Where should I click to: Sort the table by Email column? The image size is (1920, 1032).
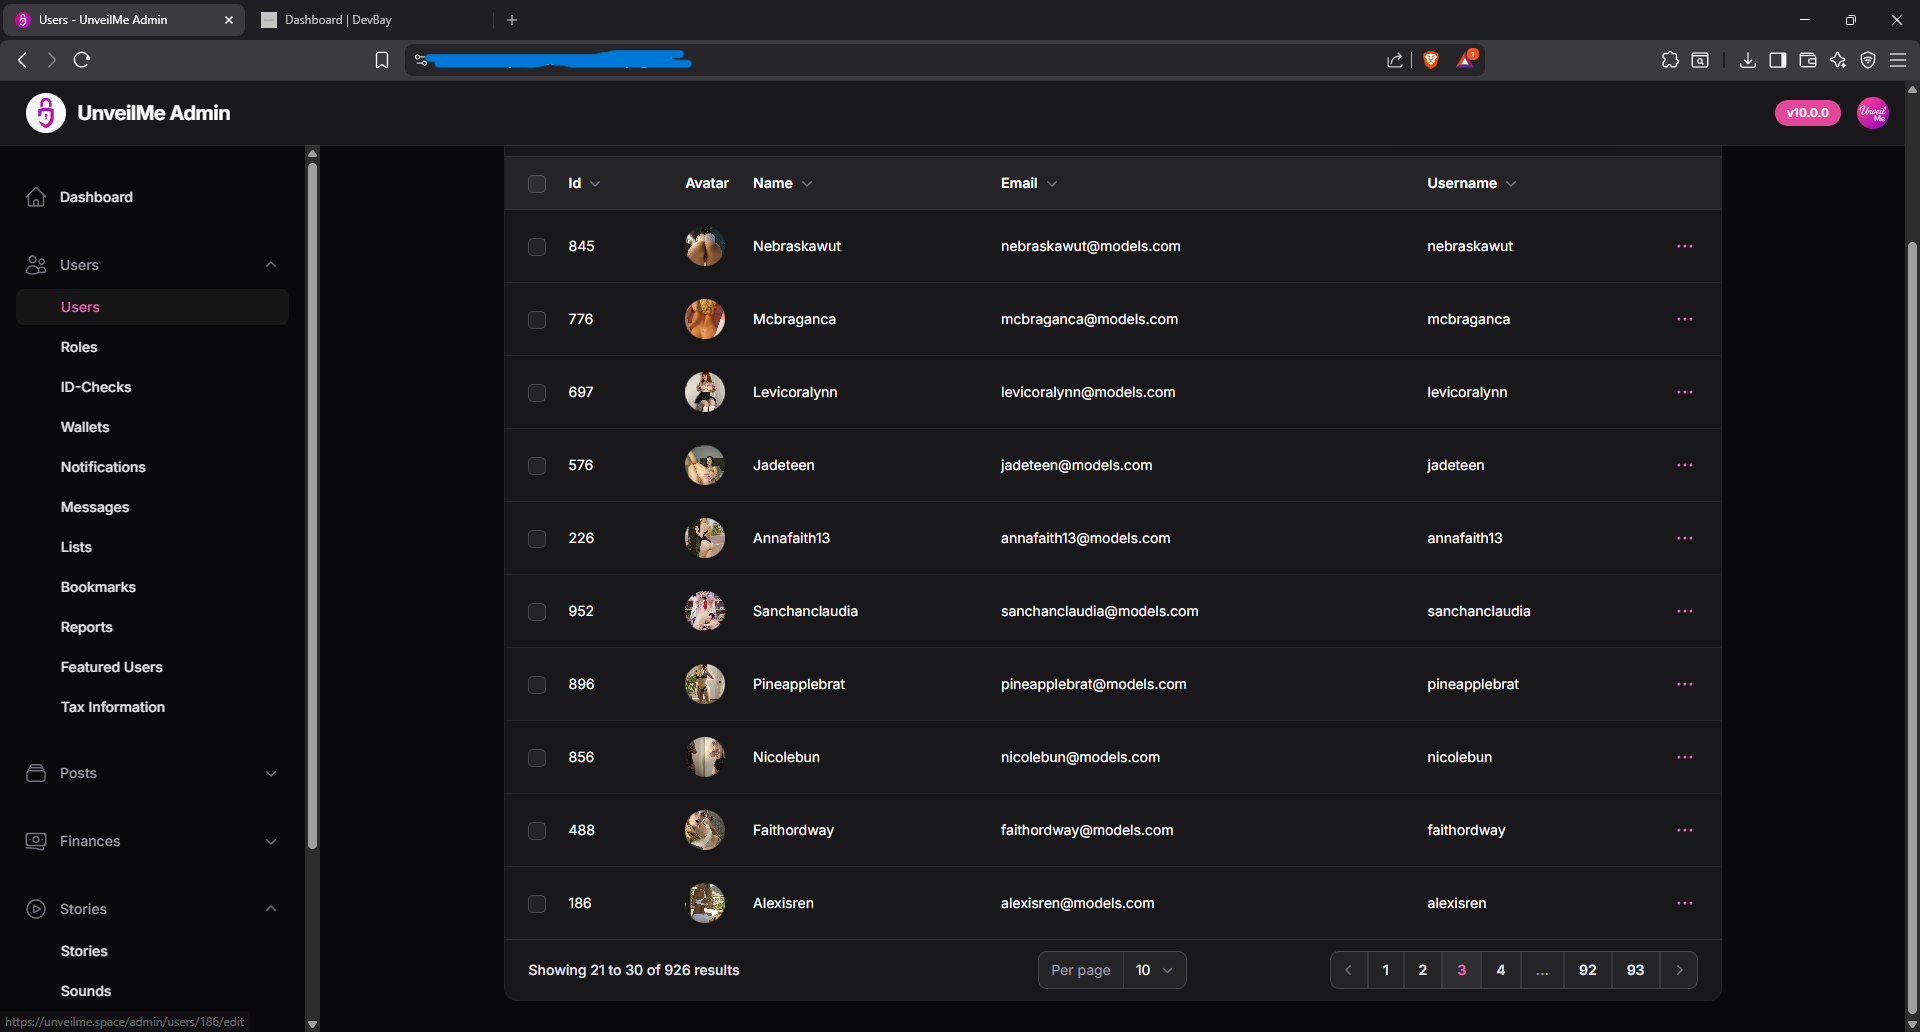coord(1027,183)
